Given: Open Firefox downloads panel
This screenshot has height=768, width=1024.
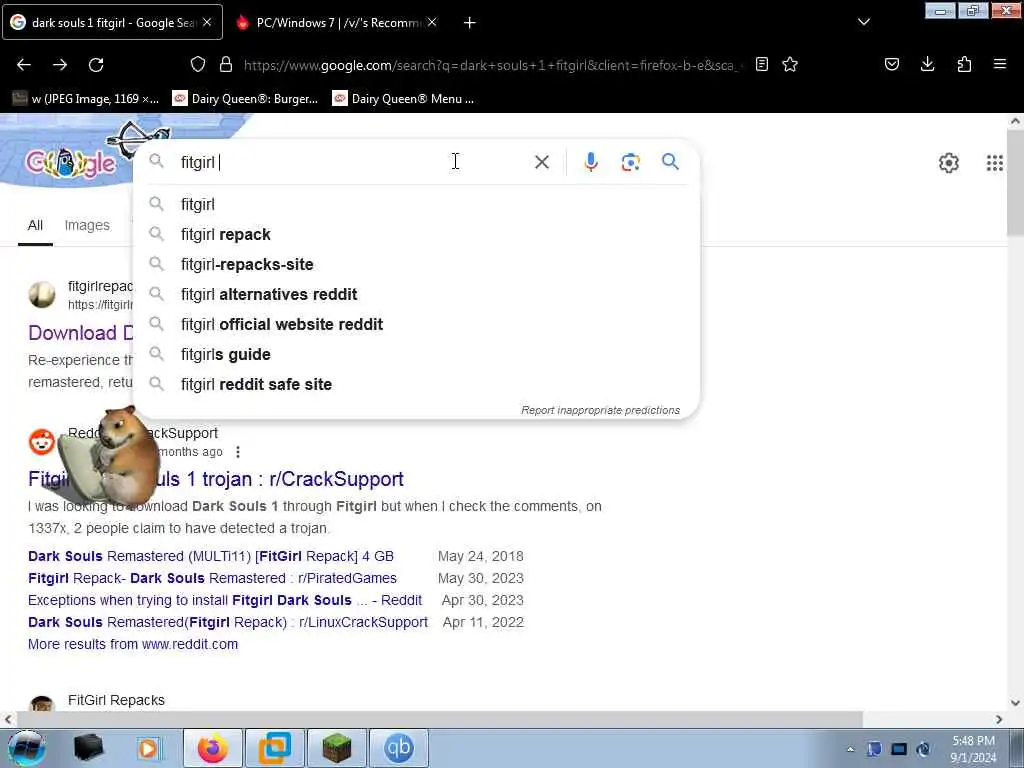Looking at the screenshot, I should coord(927,64).
